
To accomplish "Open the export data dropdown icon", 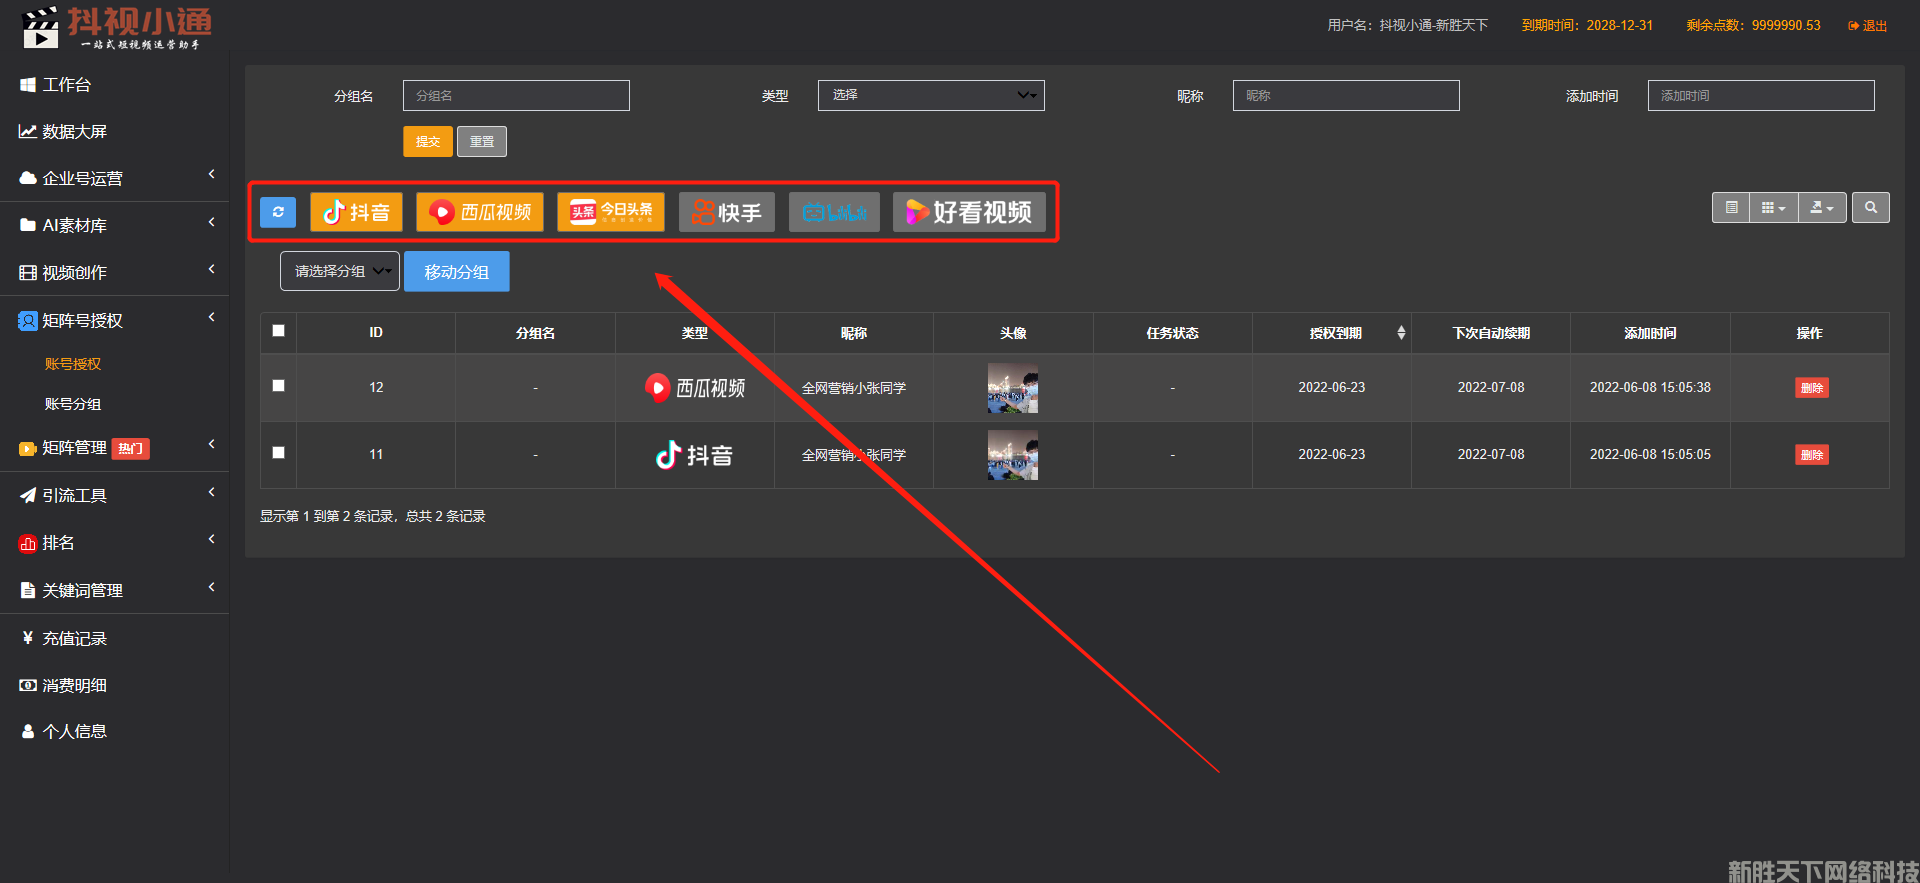I will [x=1822, y=208].
